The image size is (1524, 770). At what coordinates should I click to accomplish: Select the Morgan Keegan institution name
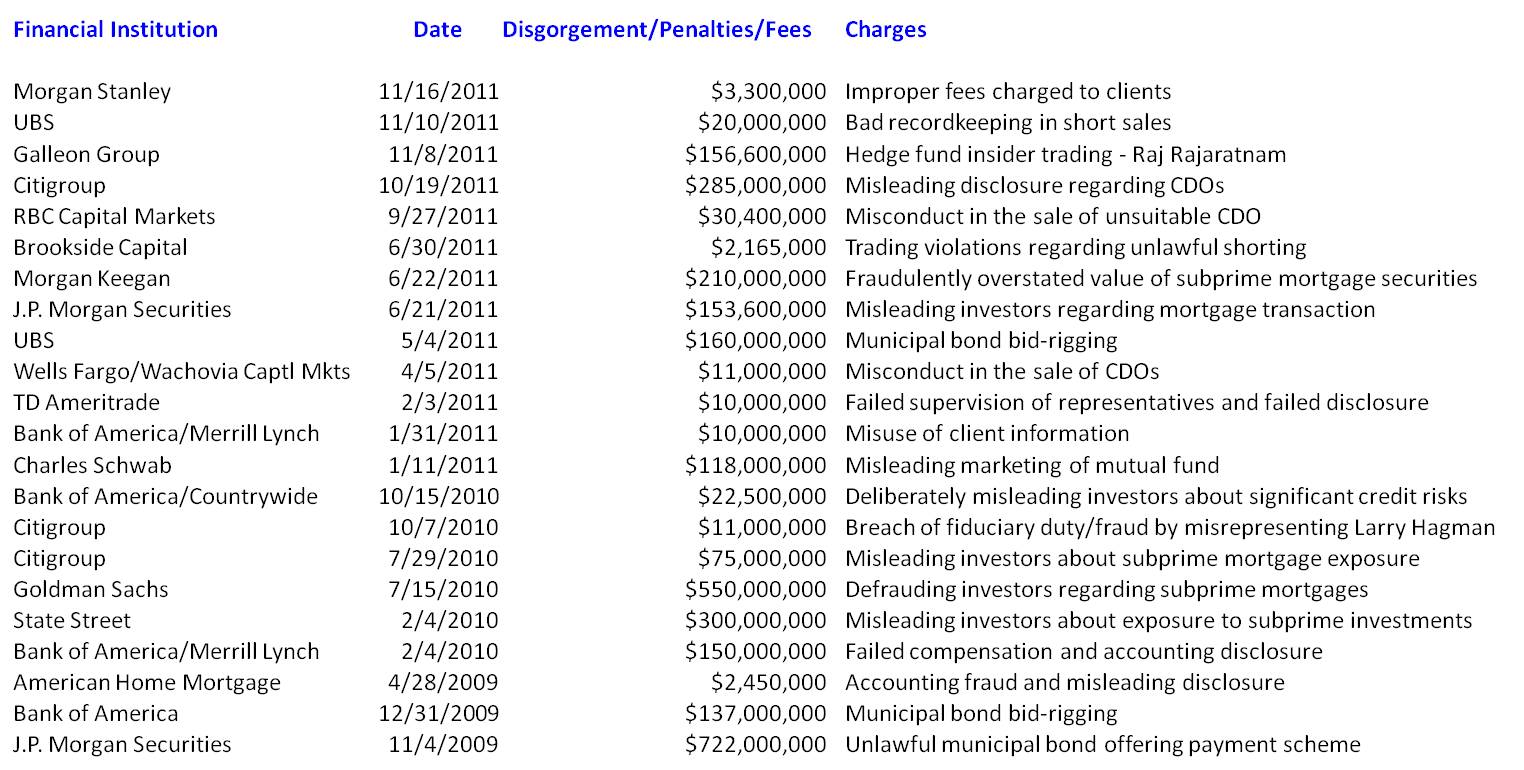coord(91,278)
